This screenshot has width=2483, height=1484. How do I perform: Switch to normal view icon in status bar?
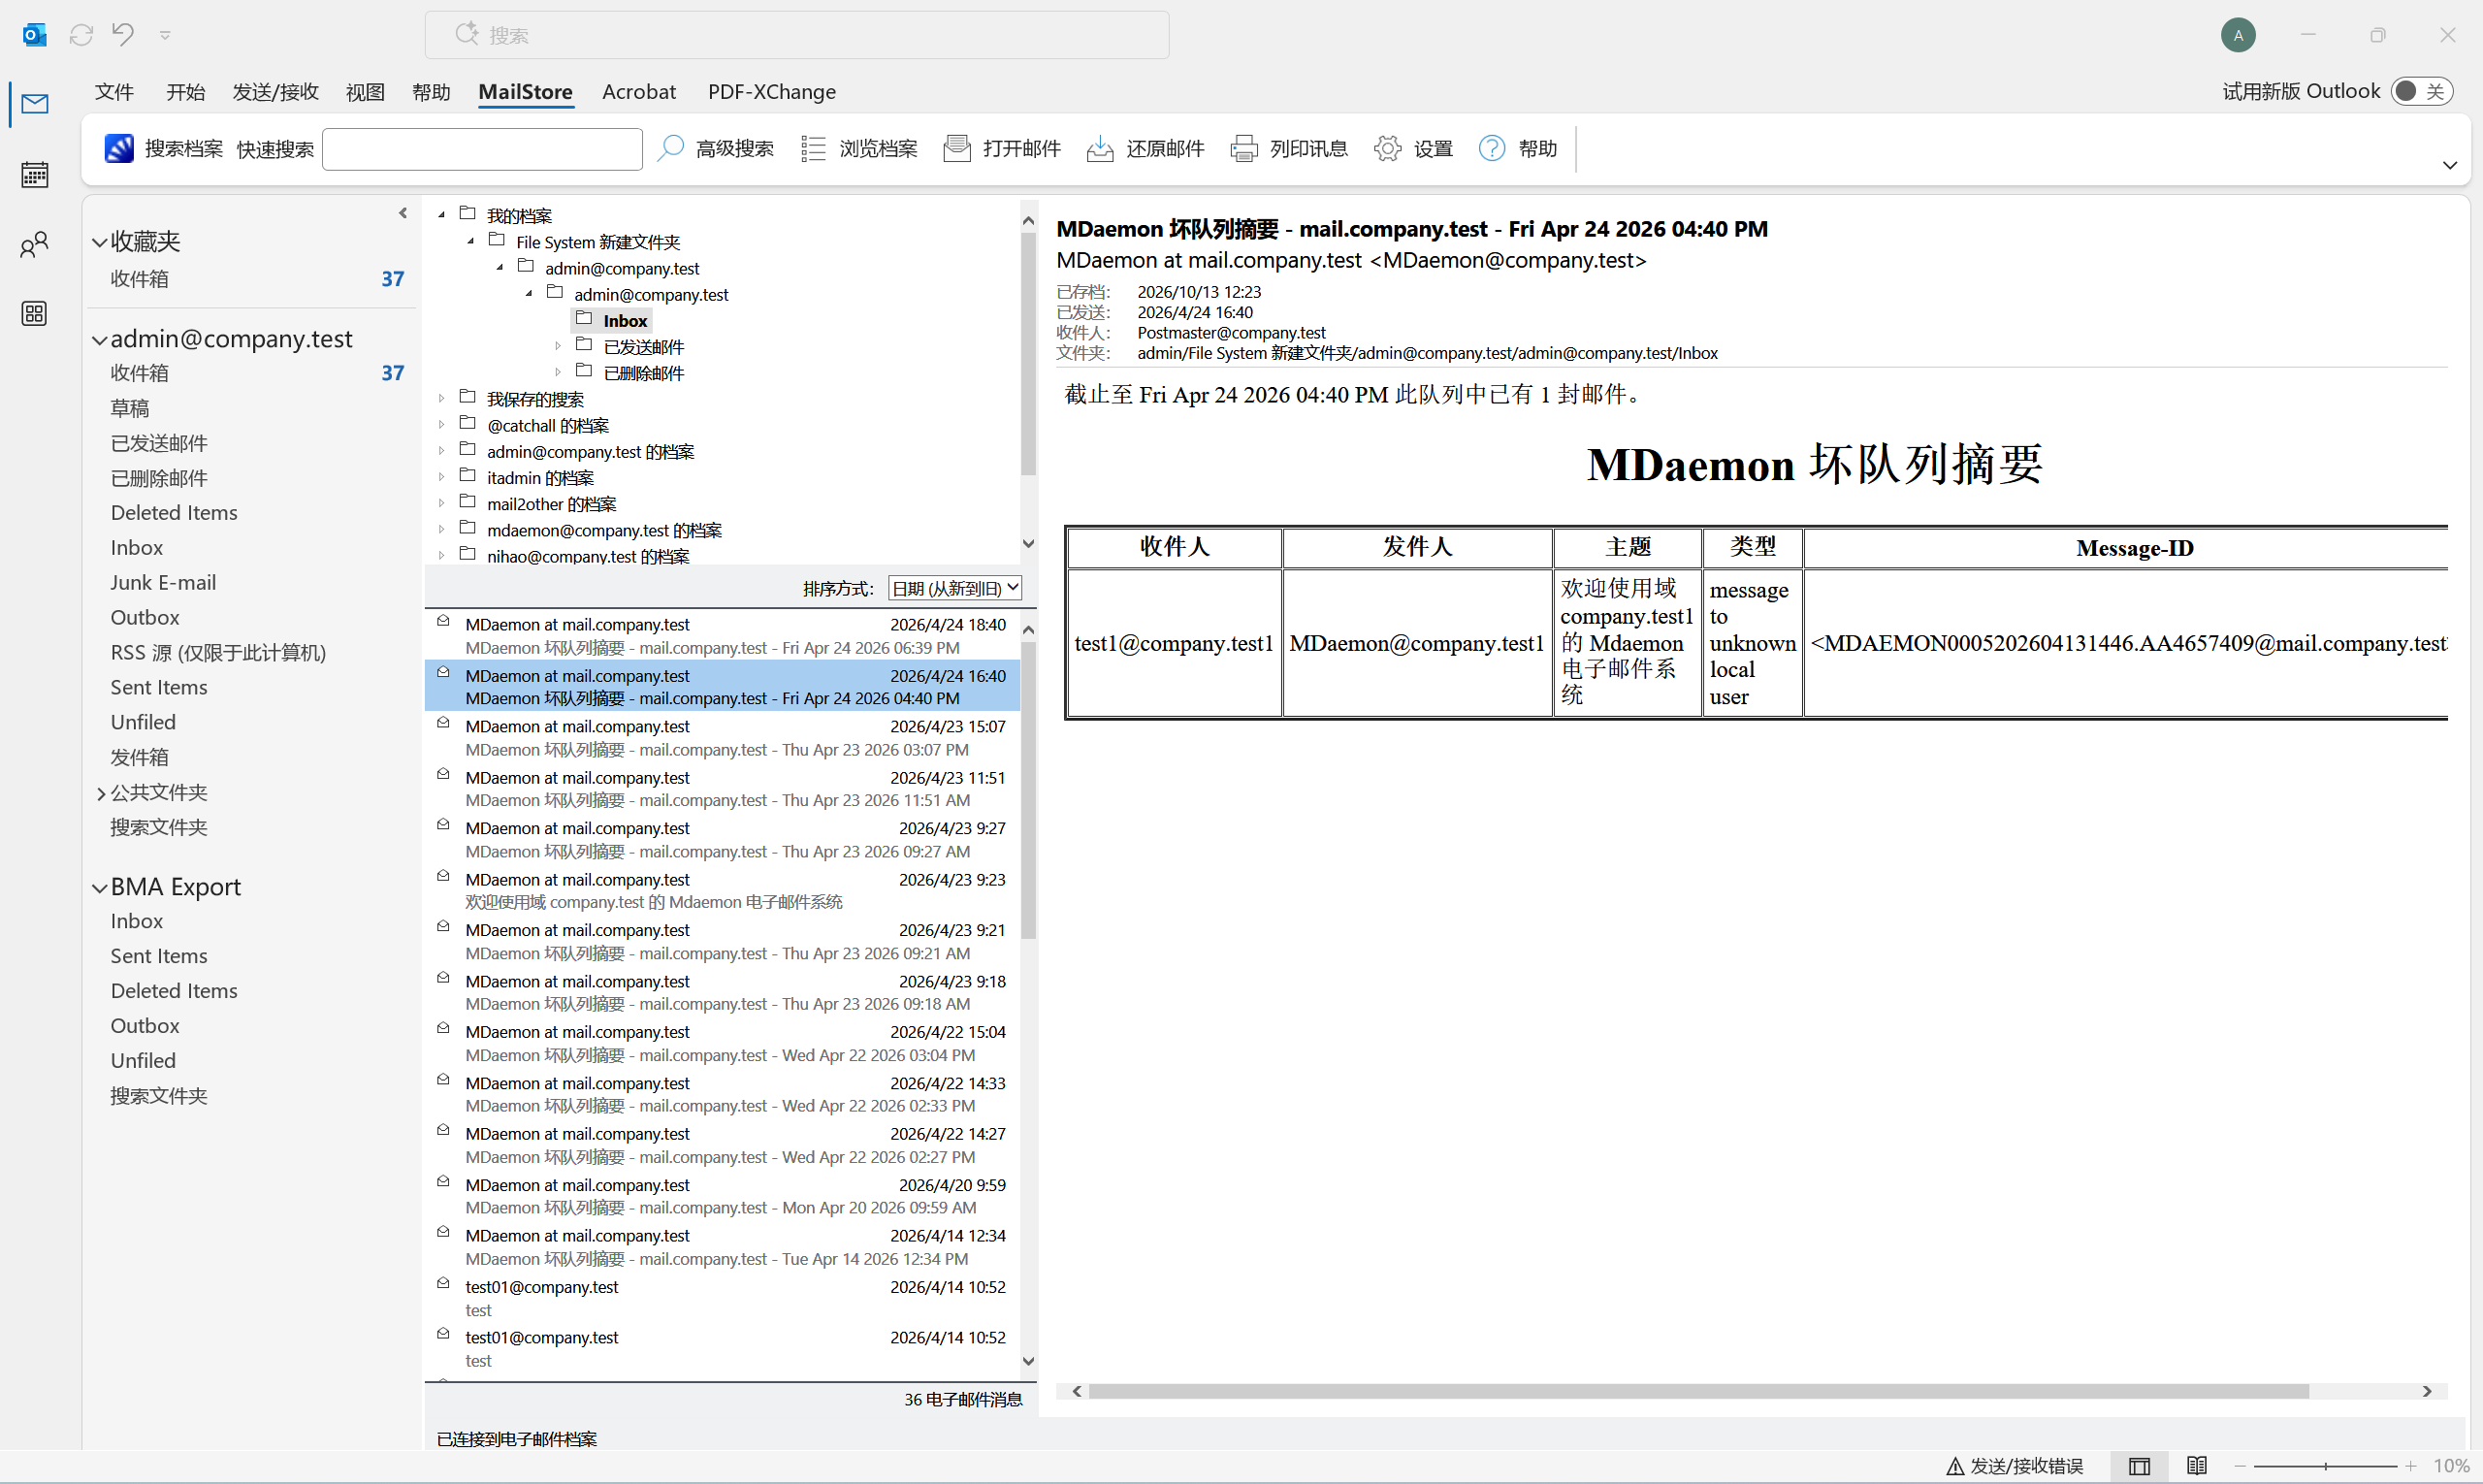pos(2139,1466)
